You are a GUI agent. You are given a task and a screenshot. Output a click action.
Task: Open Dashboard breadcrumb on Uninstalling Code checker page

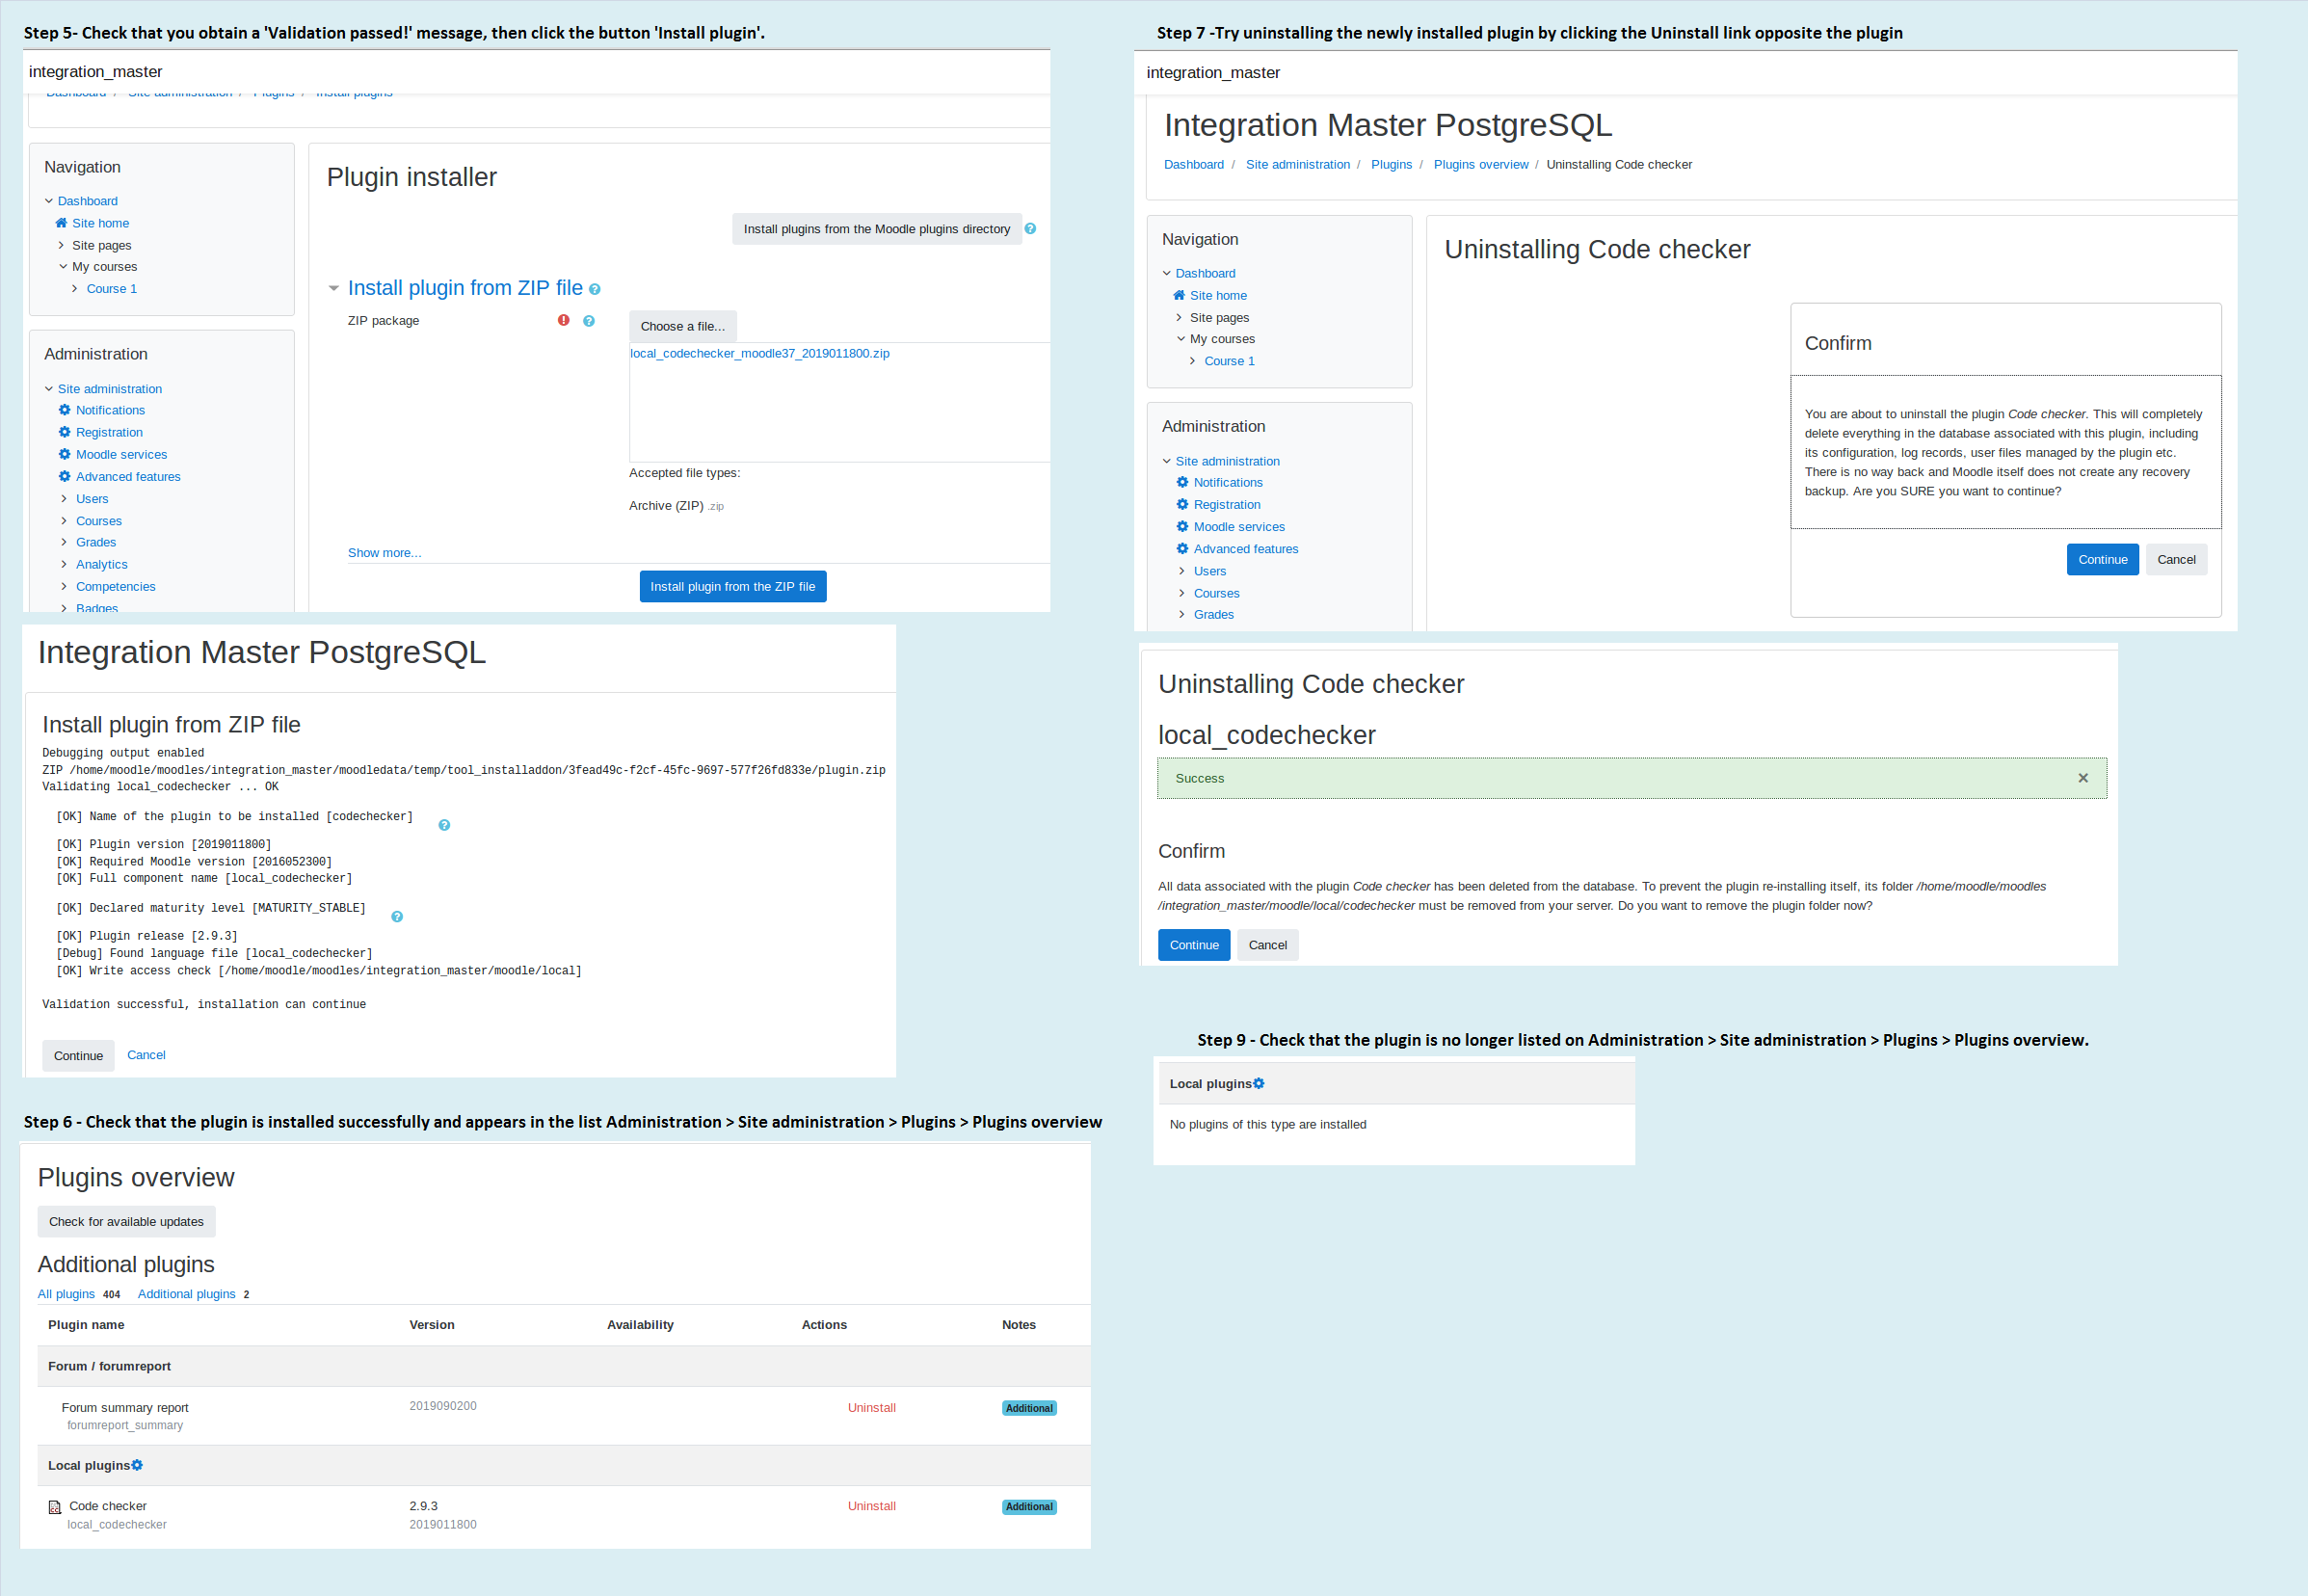[1193, 165]
